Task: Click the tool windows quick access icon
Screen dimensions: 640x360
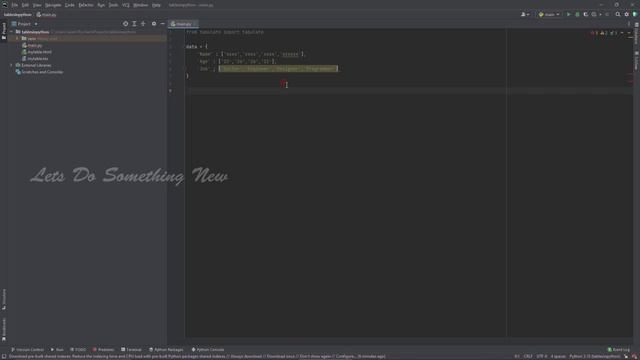Action: point(4,356)
